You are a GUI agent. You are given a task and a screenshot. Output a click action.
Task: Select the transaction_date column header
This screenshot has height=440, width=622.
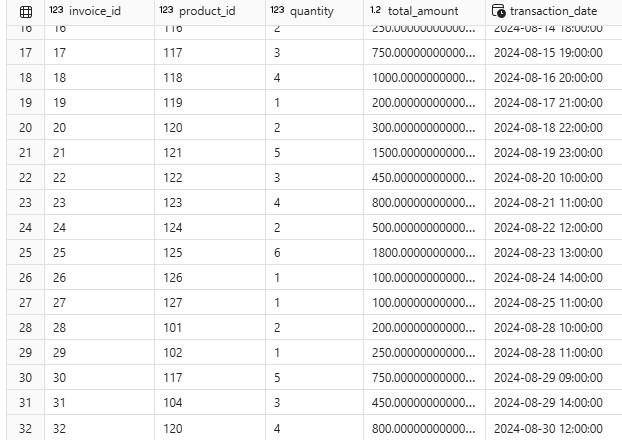coord(554,12)
